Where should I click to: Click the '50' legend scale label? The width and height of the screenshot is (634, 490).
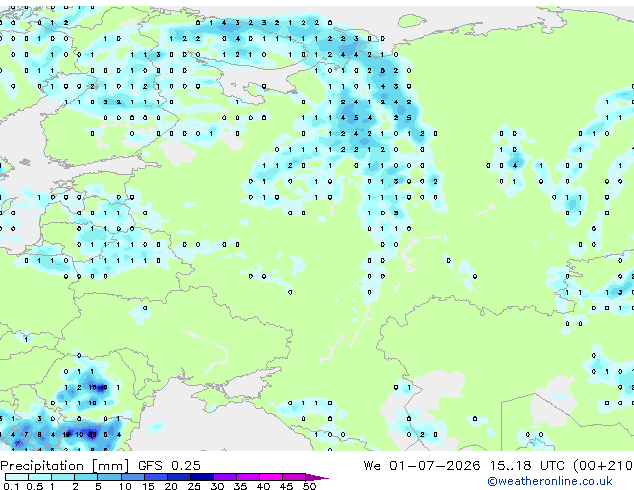[309, 486]
